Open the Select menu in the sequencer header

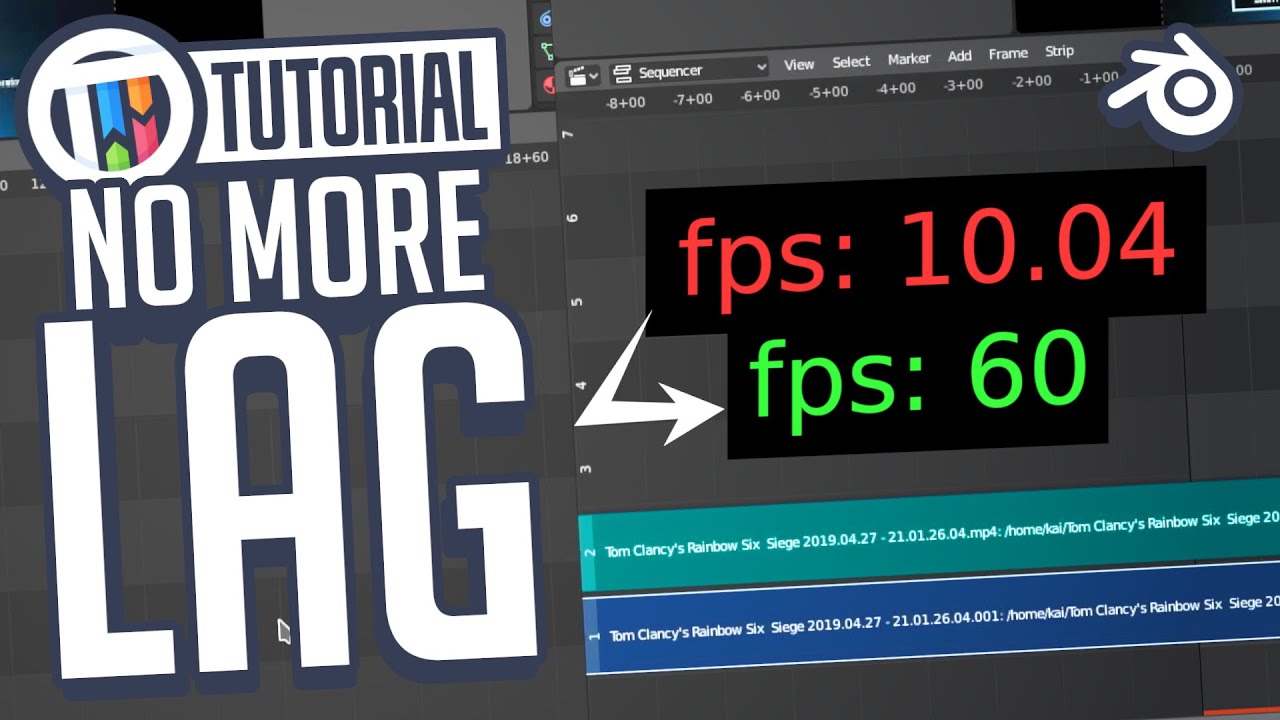pyautogui.click(x=851, y=61)
